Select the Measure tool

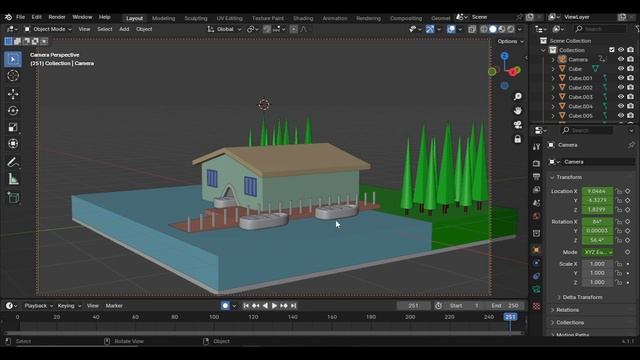click(13, 179)
